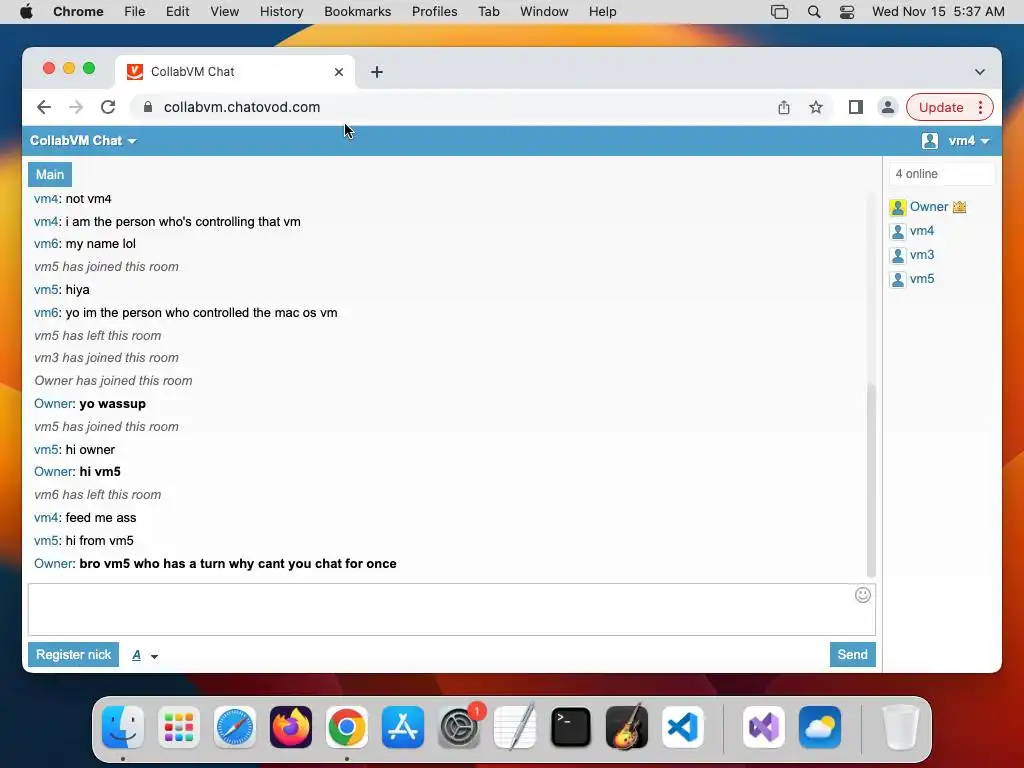Go back with the browser back arrow

pyautogui.click(x=44, y=107)
